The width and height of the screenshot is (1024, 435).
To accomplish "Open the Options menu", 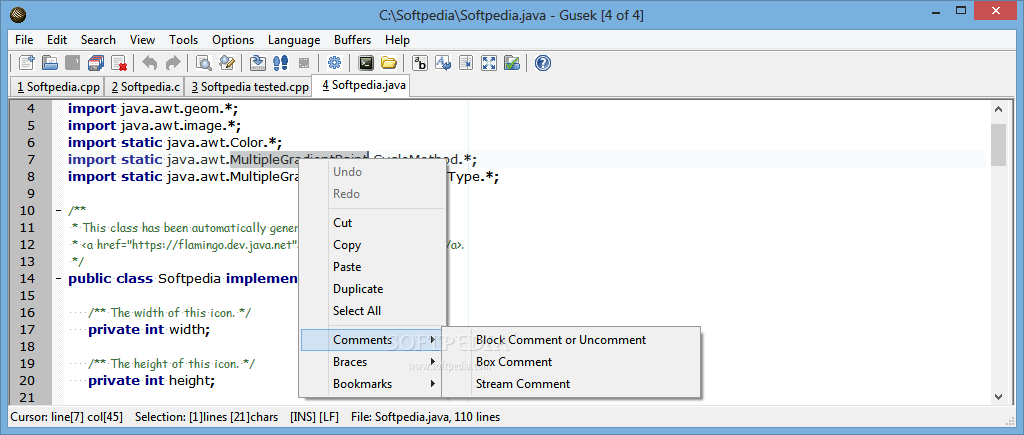I will click(233, 40).
